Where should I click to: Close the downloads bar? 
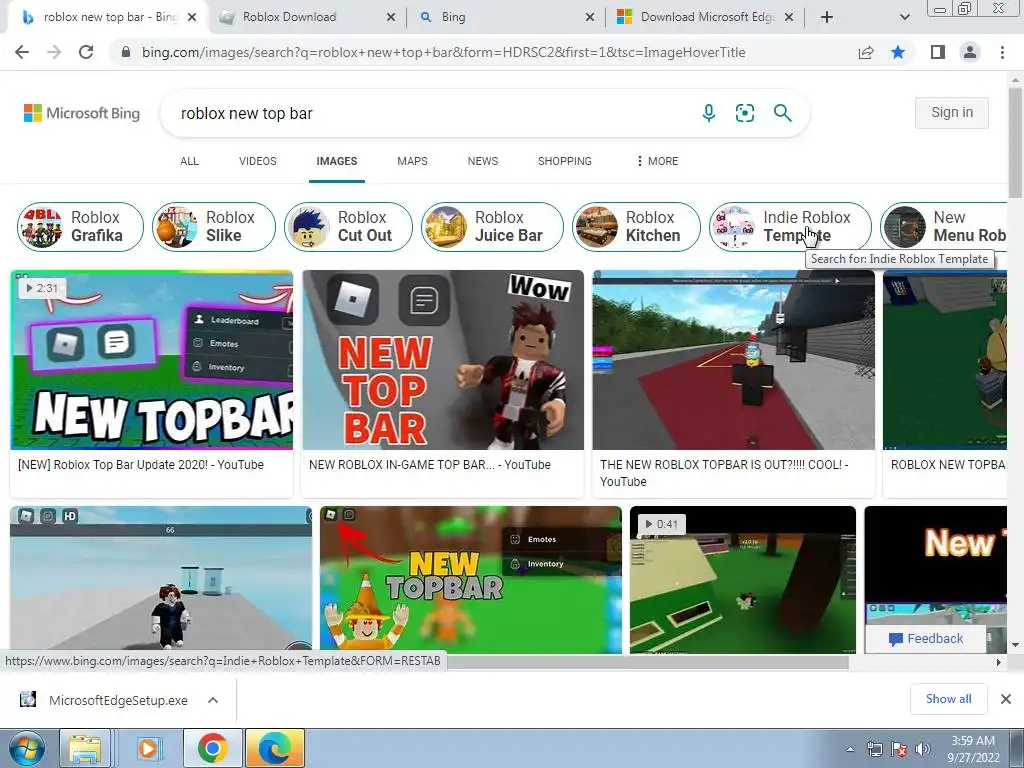(x=1006, y=699)
